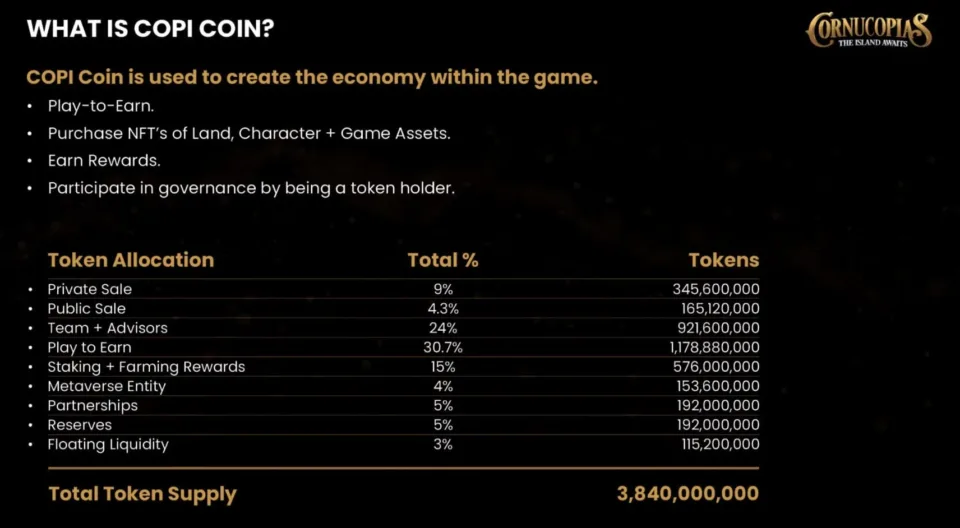Click the Public Sale 4.3% value
960x528 pixels.
point(443,309)
